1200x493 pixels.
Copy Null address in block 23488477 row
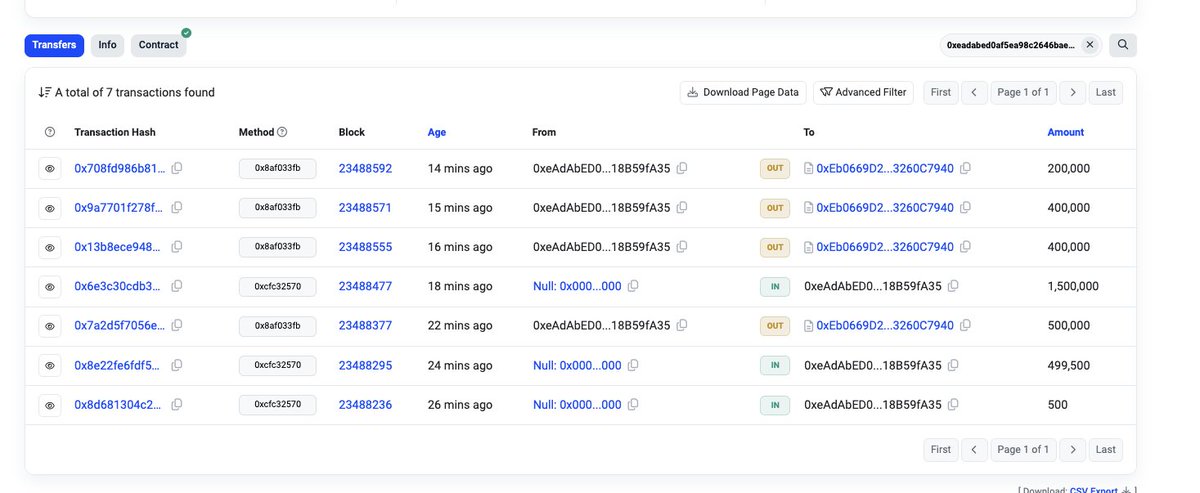[x=633, y=286]
